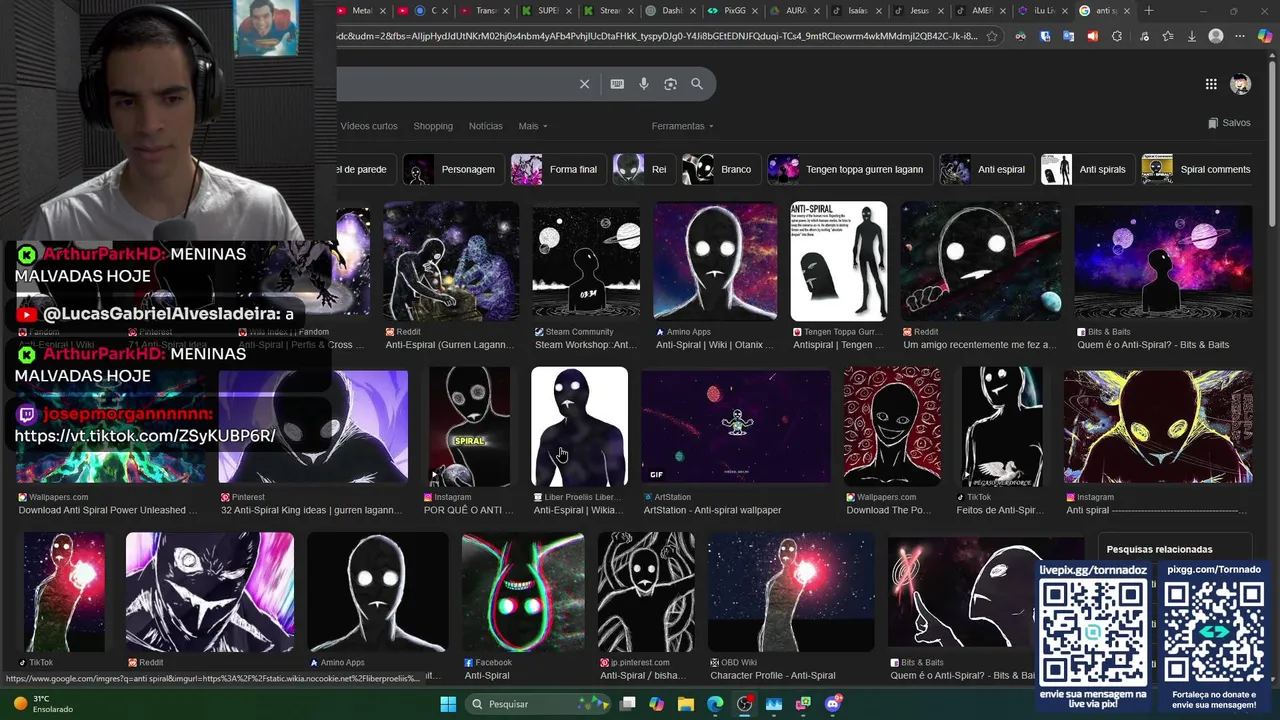Screen dimensions: 1280x720
Task: Open the Windows Start menu
Action: (448, 704)
